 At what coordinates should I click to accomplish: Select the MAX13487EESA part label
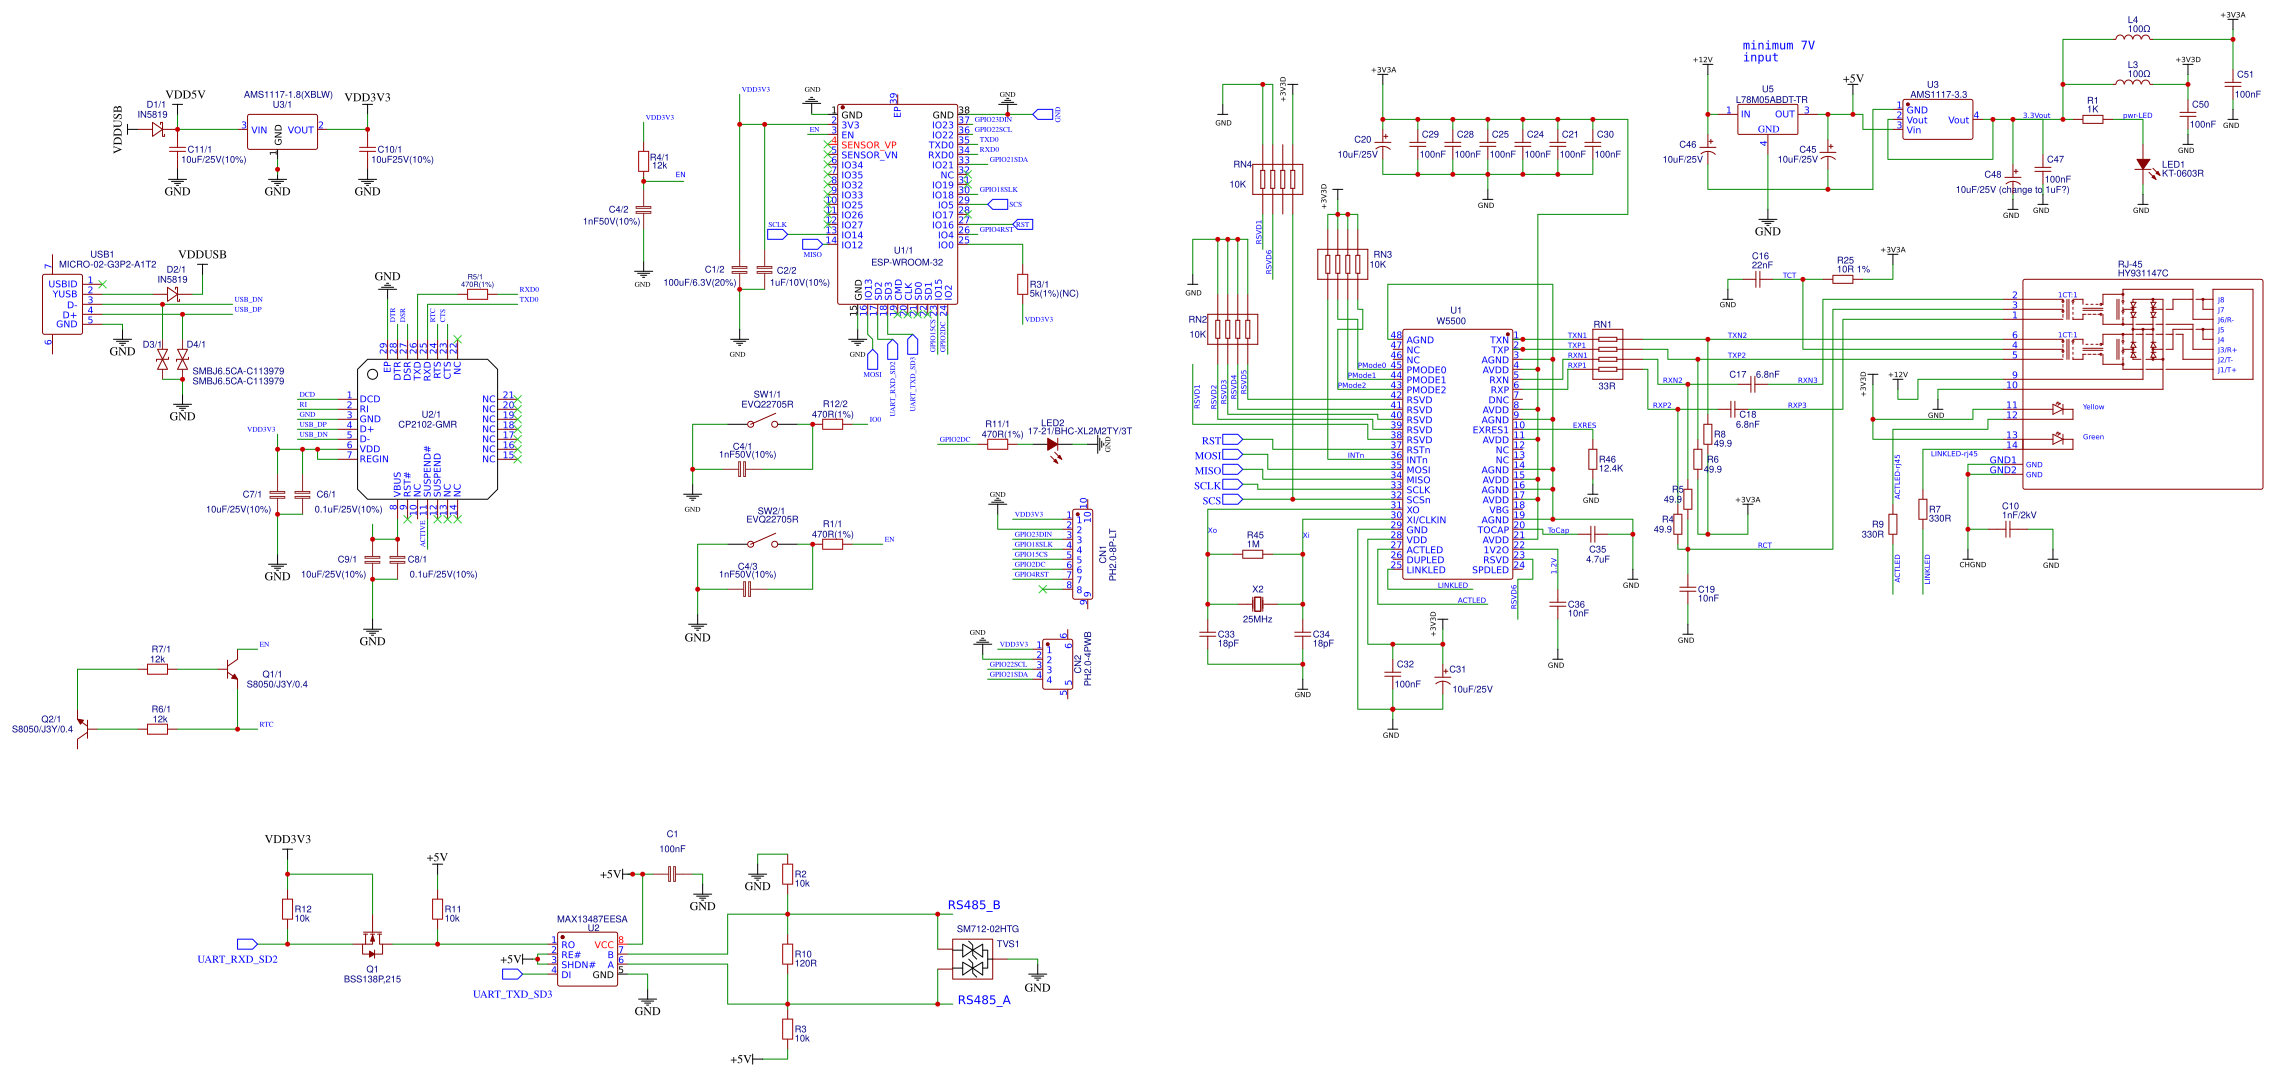pyautogui.click(x=592, y=919)
